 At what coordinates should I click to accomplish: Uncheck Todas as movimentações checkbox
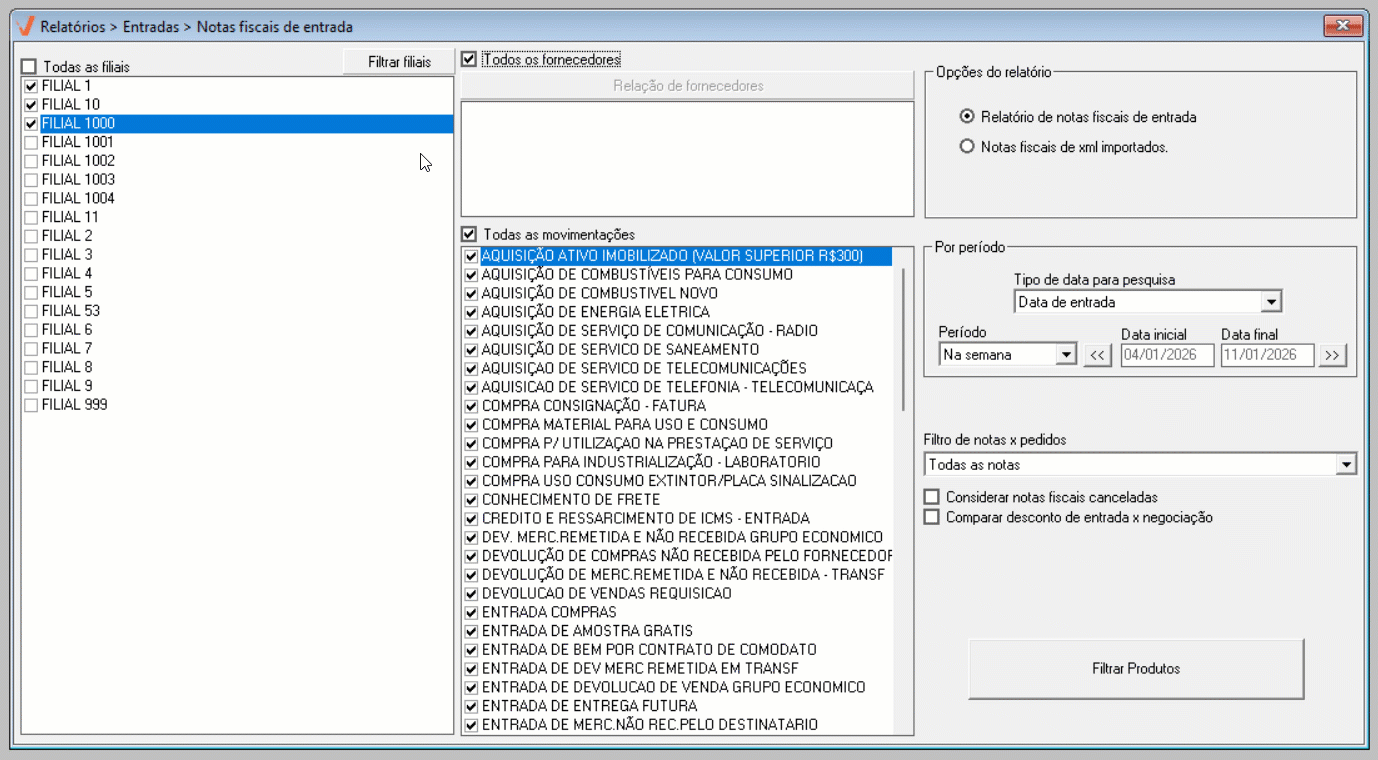469,234
